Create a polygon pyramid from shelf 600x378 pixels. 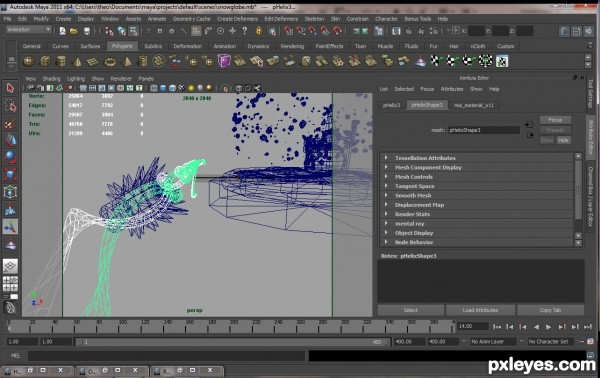point(127,61)
